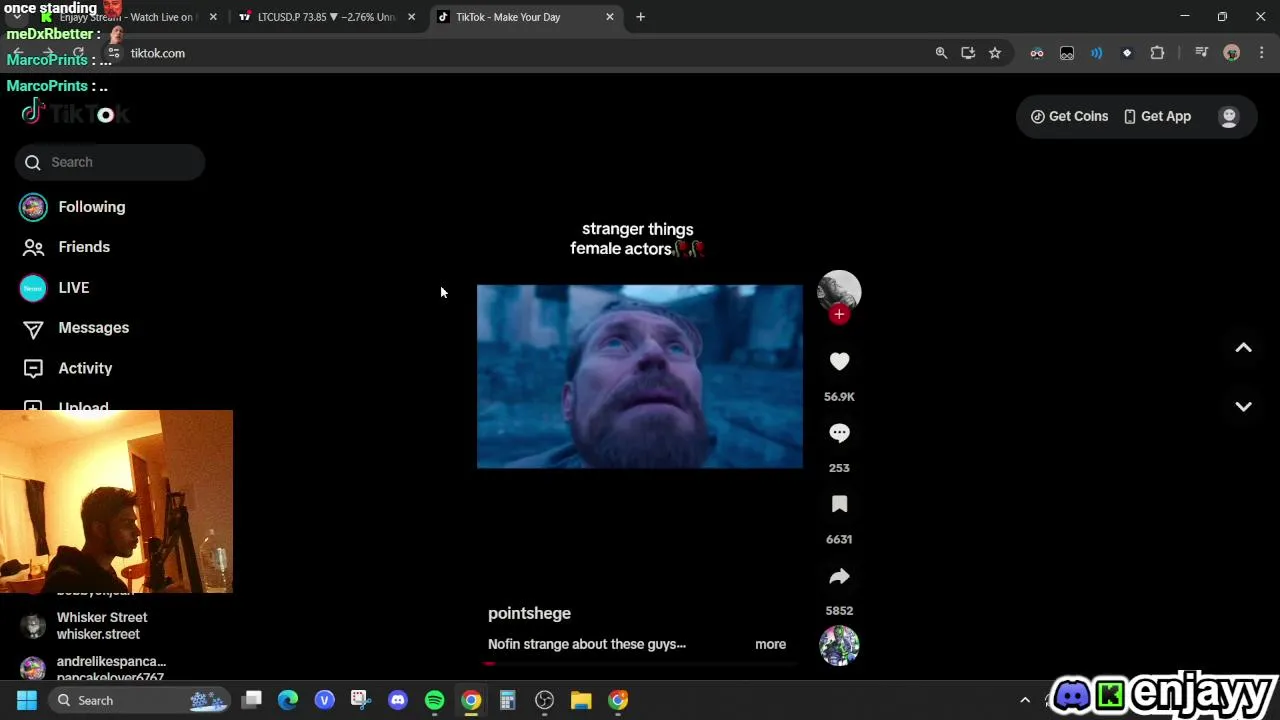
Task: Share the video using the arrow icon
Action: pos(839,576)
